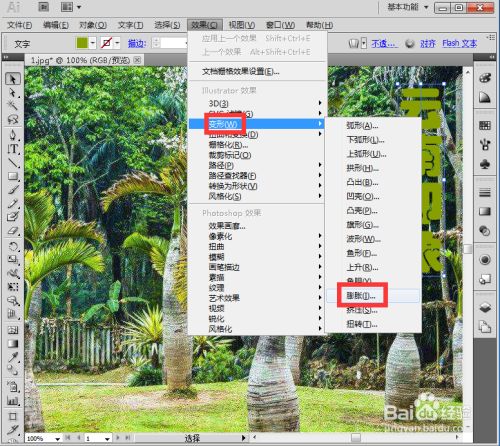The width and height of the screenshot is (500, 446).
Task: Select the Pencil tool
Action: [x=13, y=203]
